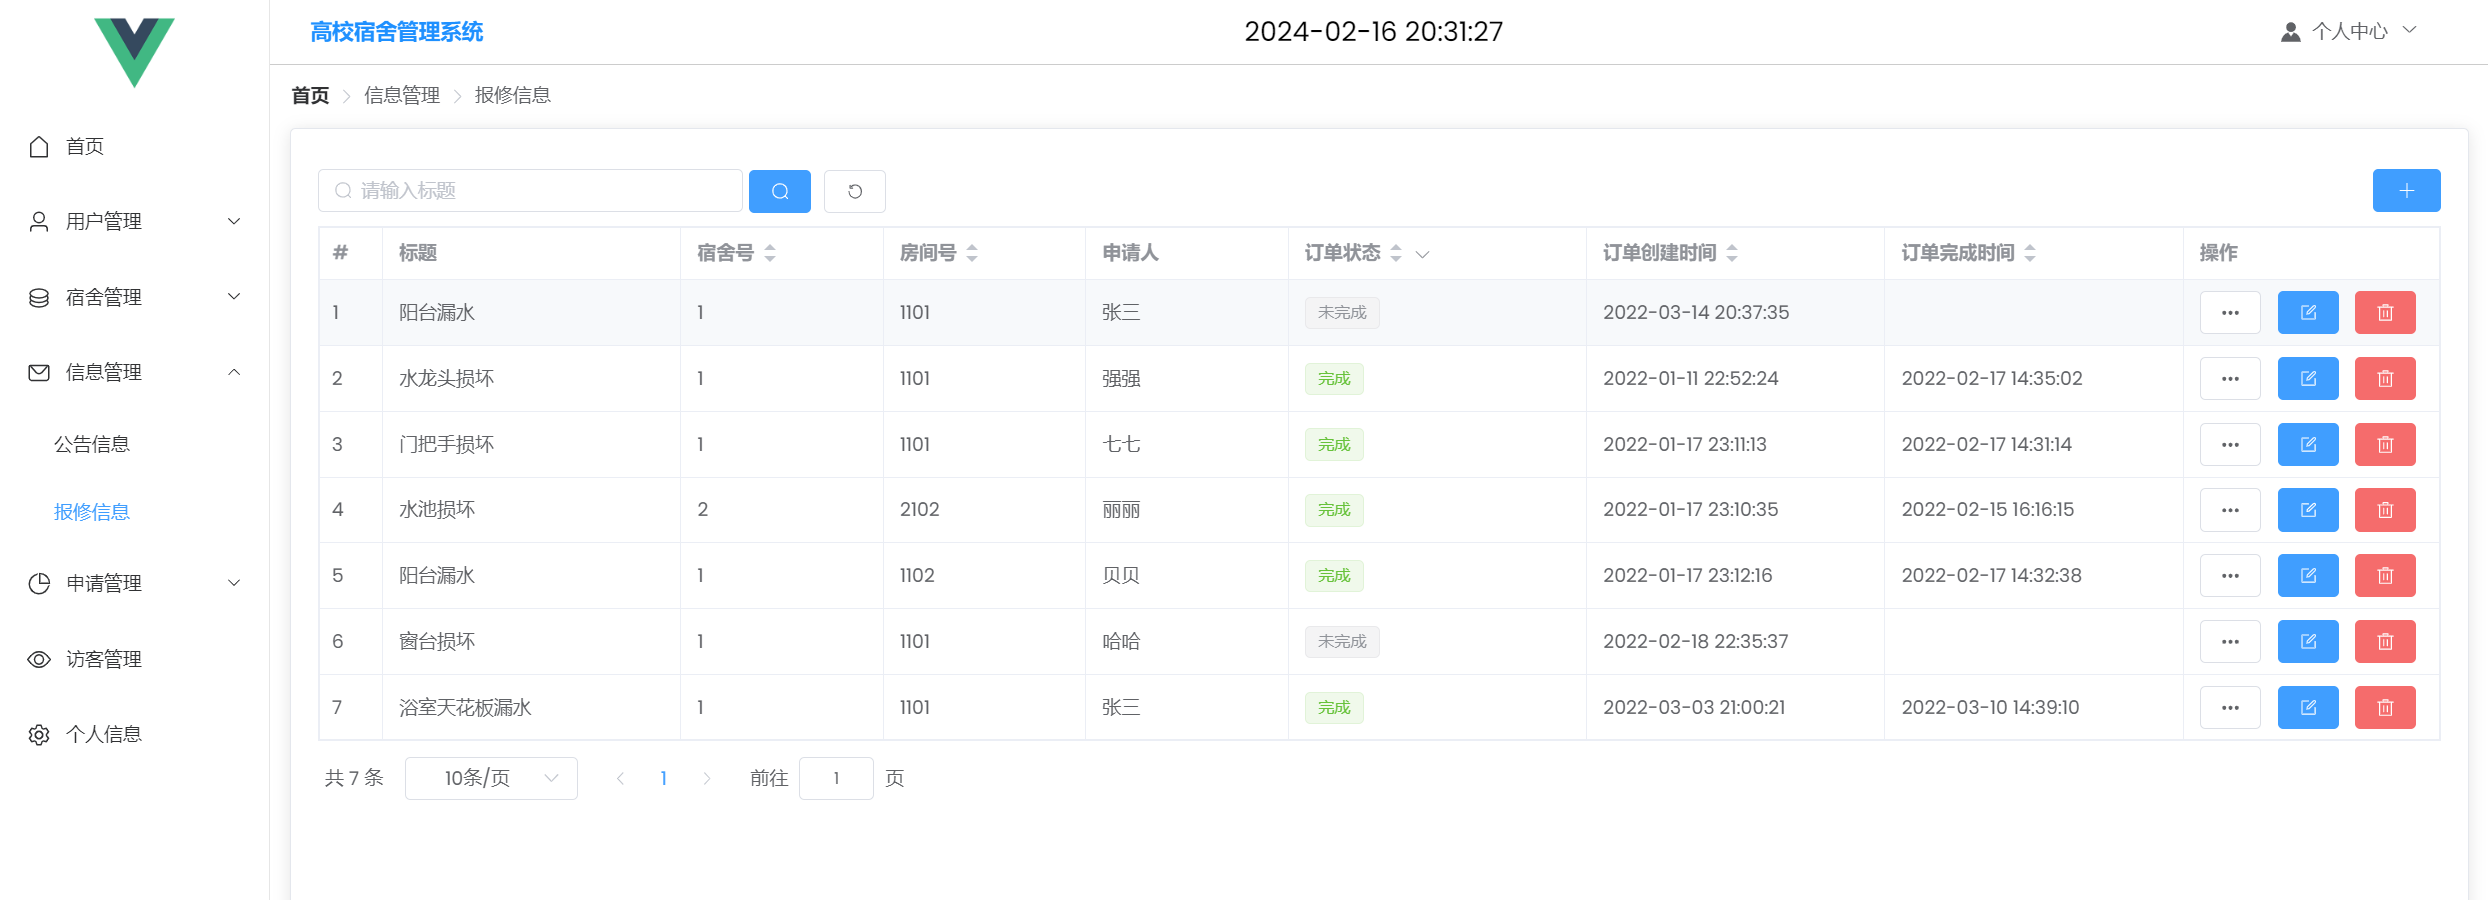
Task: Edit the 浴室天花板漏水 record
Action: click(x=2308, y=708)
